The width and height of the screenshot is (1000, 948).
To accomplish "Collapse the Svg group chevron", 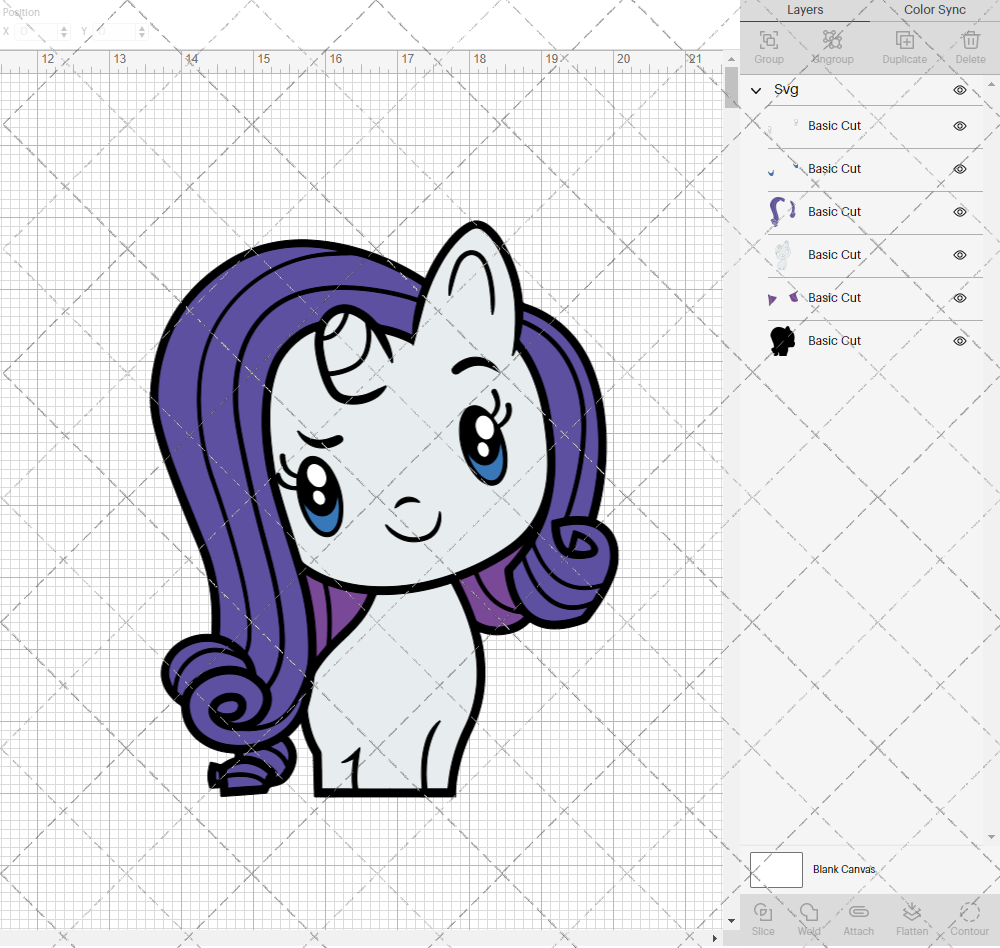I will (756, 91).
